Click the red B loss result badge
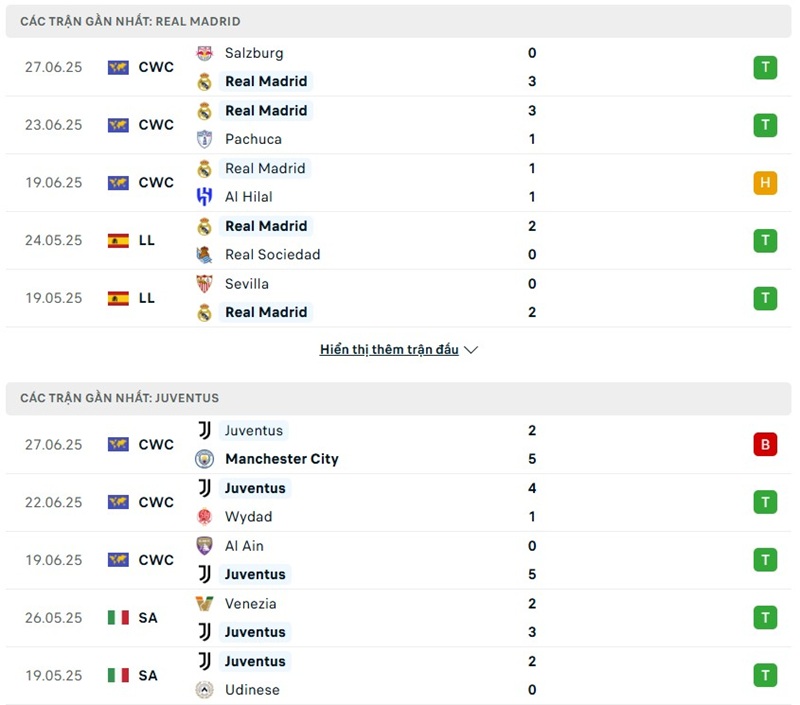The height and width of the screenshot is (705, 800). (x=765, y=445)
